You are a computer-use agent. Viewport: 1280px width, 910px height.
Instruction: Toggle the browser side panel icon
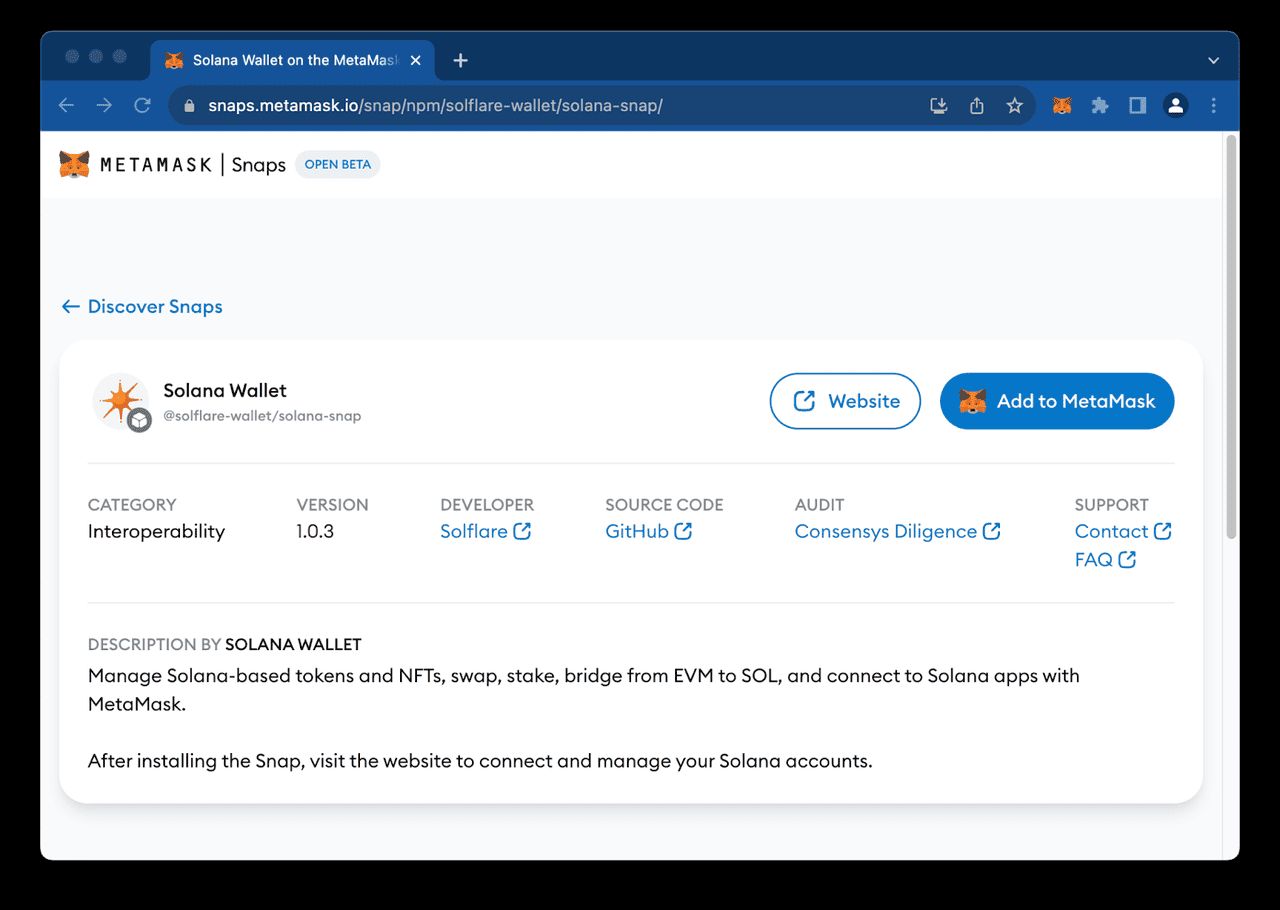[x=1137, y=105]
